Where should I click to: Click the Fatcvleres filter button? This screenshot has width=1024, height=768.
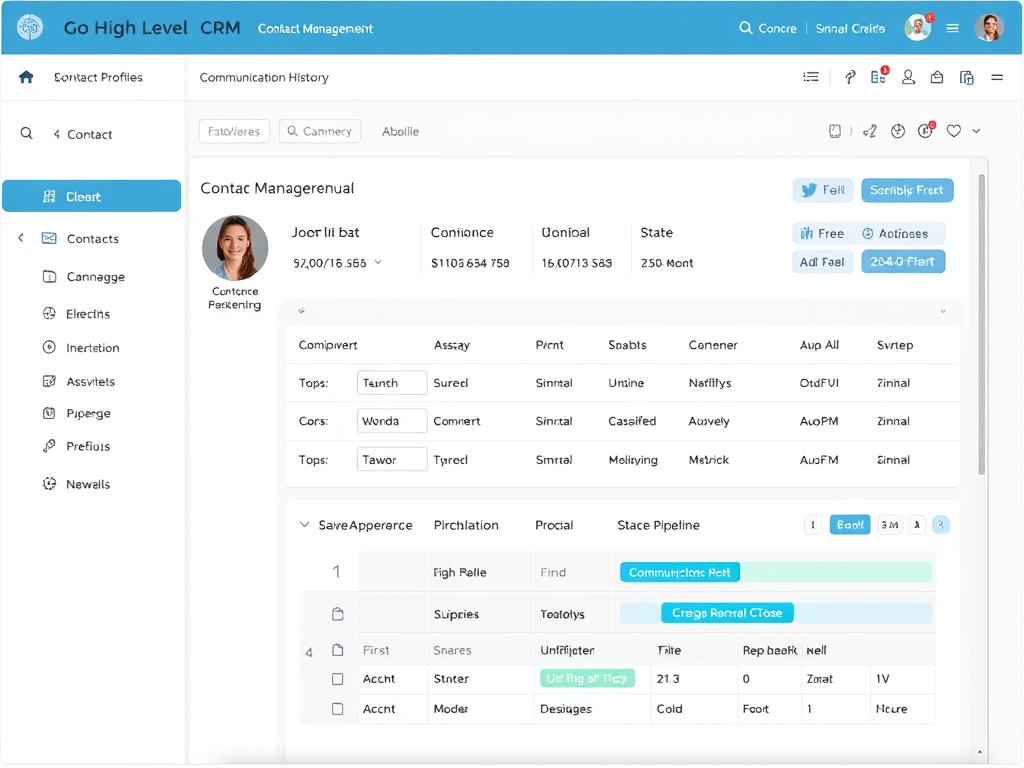[x=234, y=131]
